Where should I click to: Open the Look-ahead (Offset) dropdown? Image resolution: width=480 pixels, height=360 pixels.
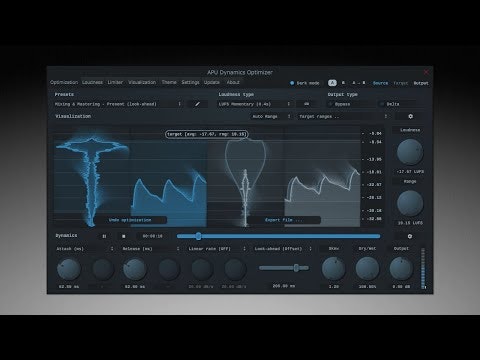pos(283,249)
